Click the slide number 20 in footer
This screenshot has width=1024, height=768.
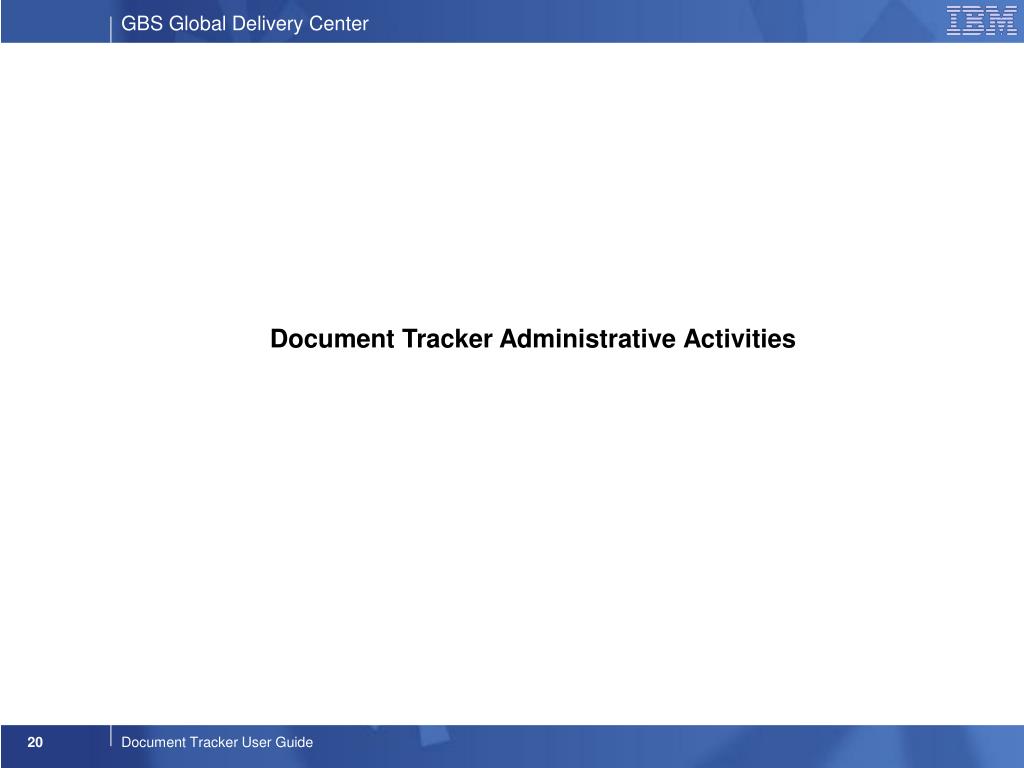tap(35, 742)
